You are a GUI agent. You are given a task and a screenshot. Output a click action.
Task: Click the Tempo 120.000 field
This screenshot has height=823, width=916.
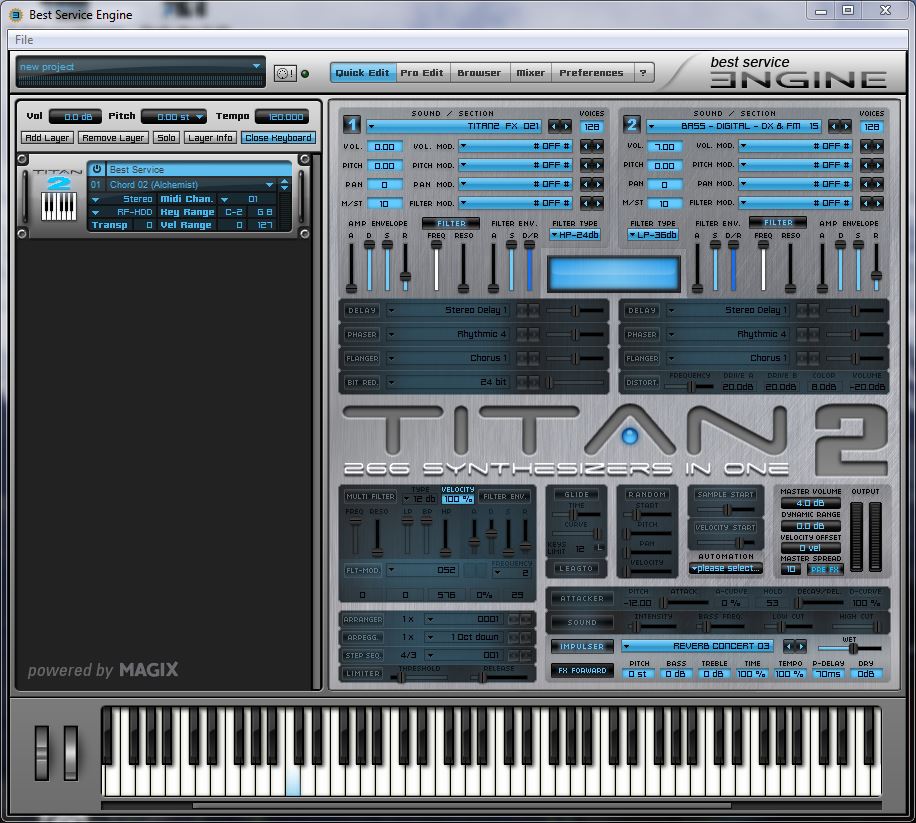pos(283,117)
